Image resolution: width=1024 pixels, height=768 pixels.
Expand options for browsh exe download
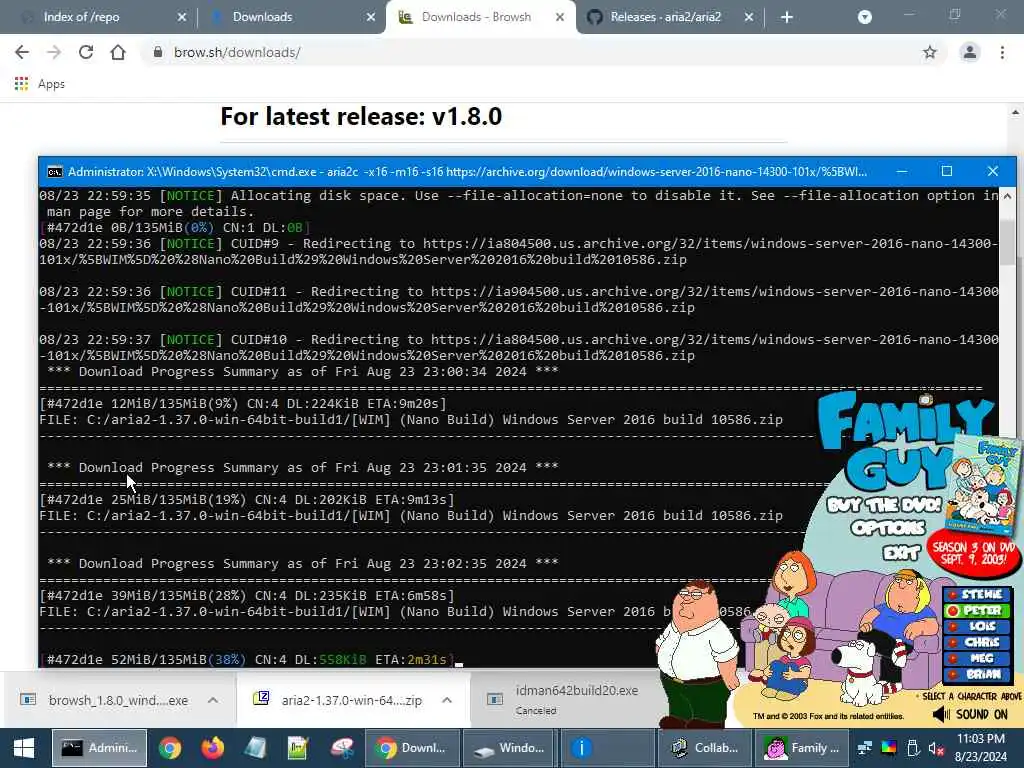213,700
